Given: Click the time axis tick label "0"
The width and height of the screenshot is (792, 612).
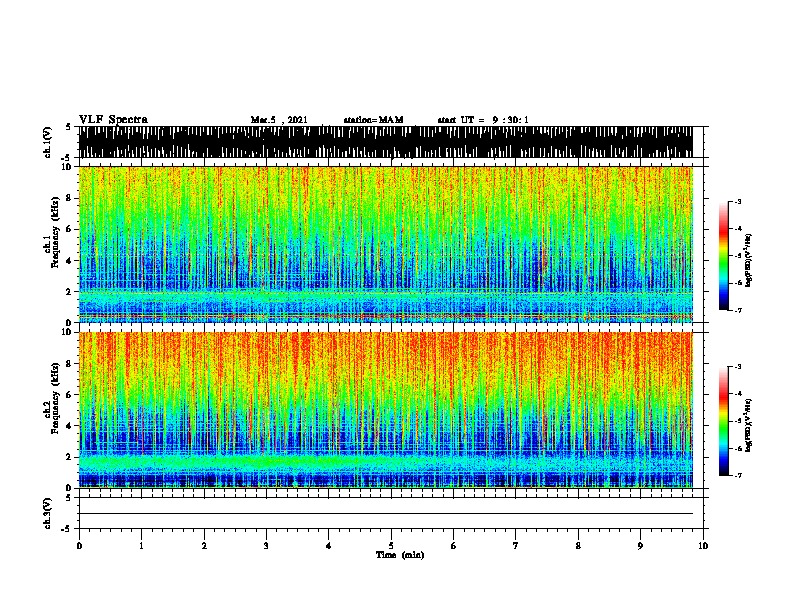Looking at the screenshot, I should (79, 546).
